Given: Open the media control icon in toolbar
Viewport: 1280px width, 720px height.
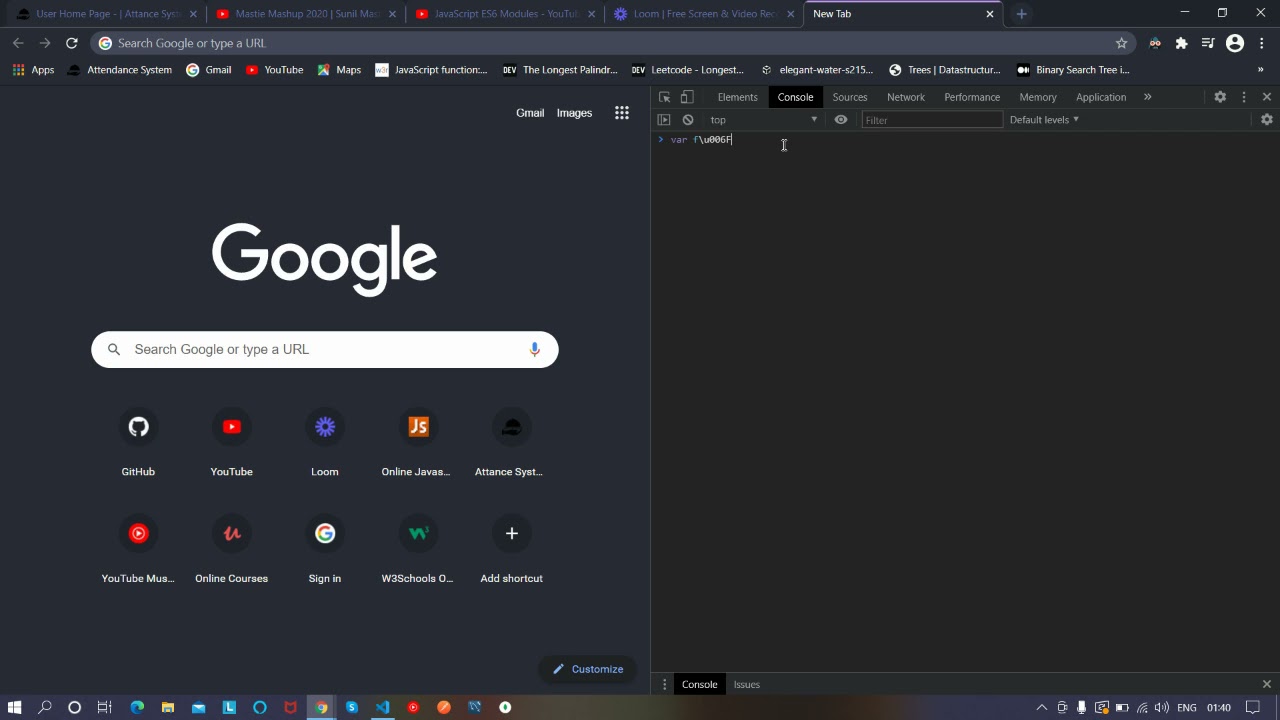Looking at the screenshot, I should coord(1208,43).
